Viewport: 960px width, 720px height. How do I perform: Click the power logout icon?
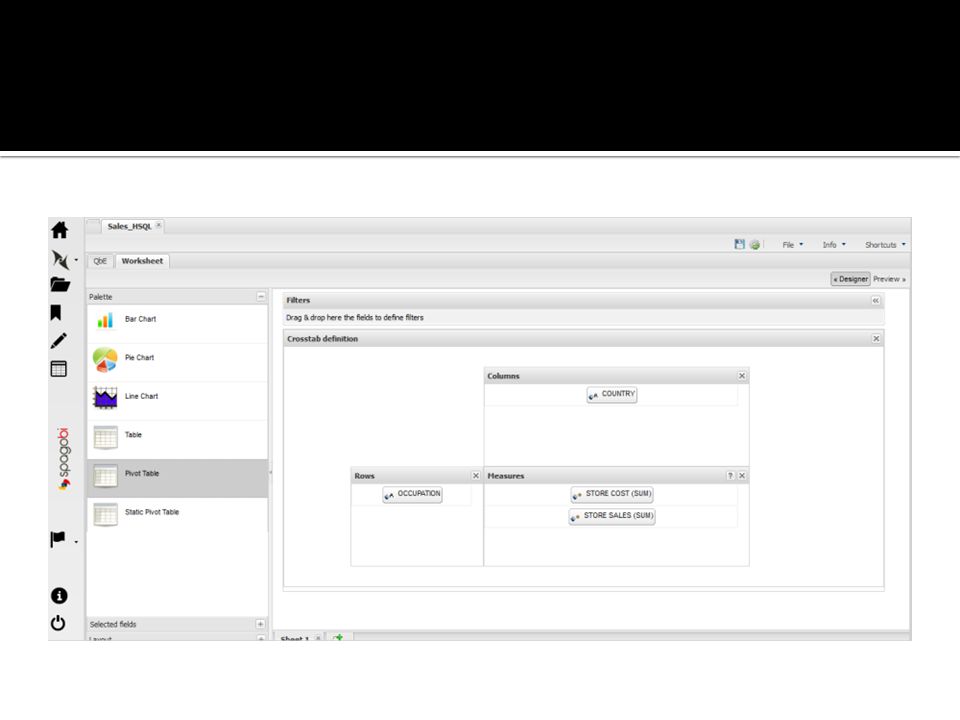[58, 623]
